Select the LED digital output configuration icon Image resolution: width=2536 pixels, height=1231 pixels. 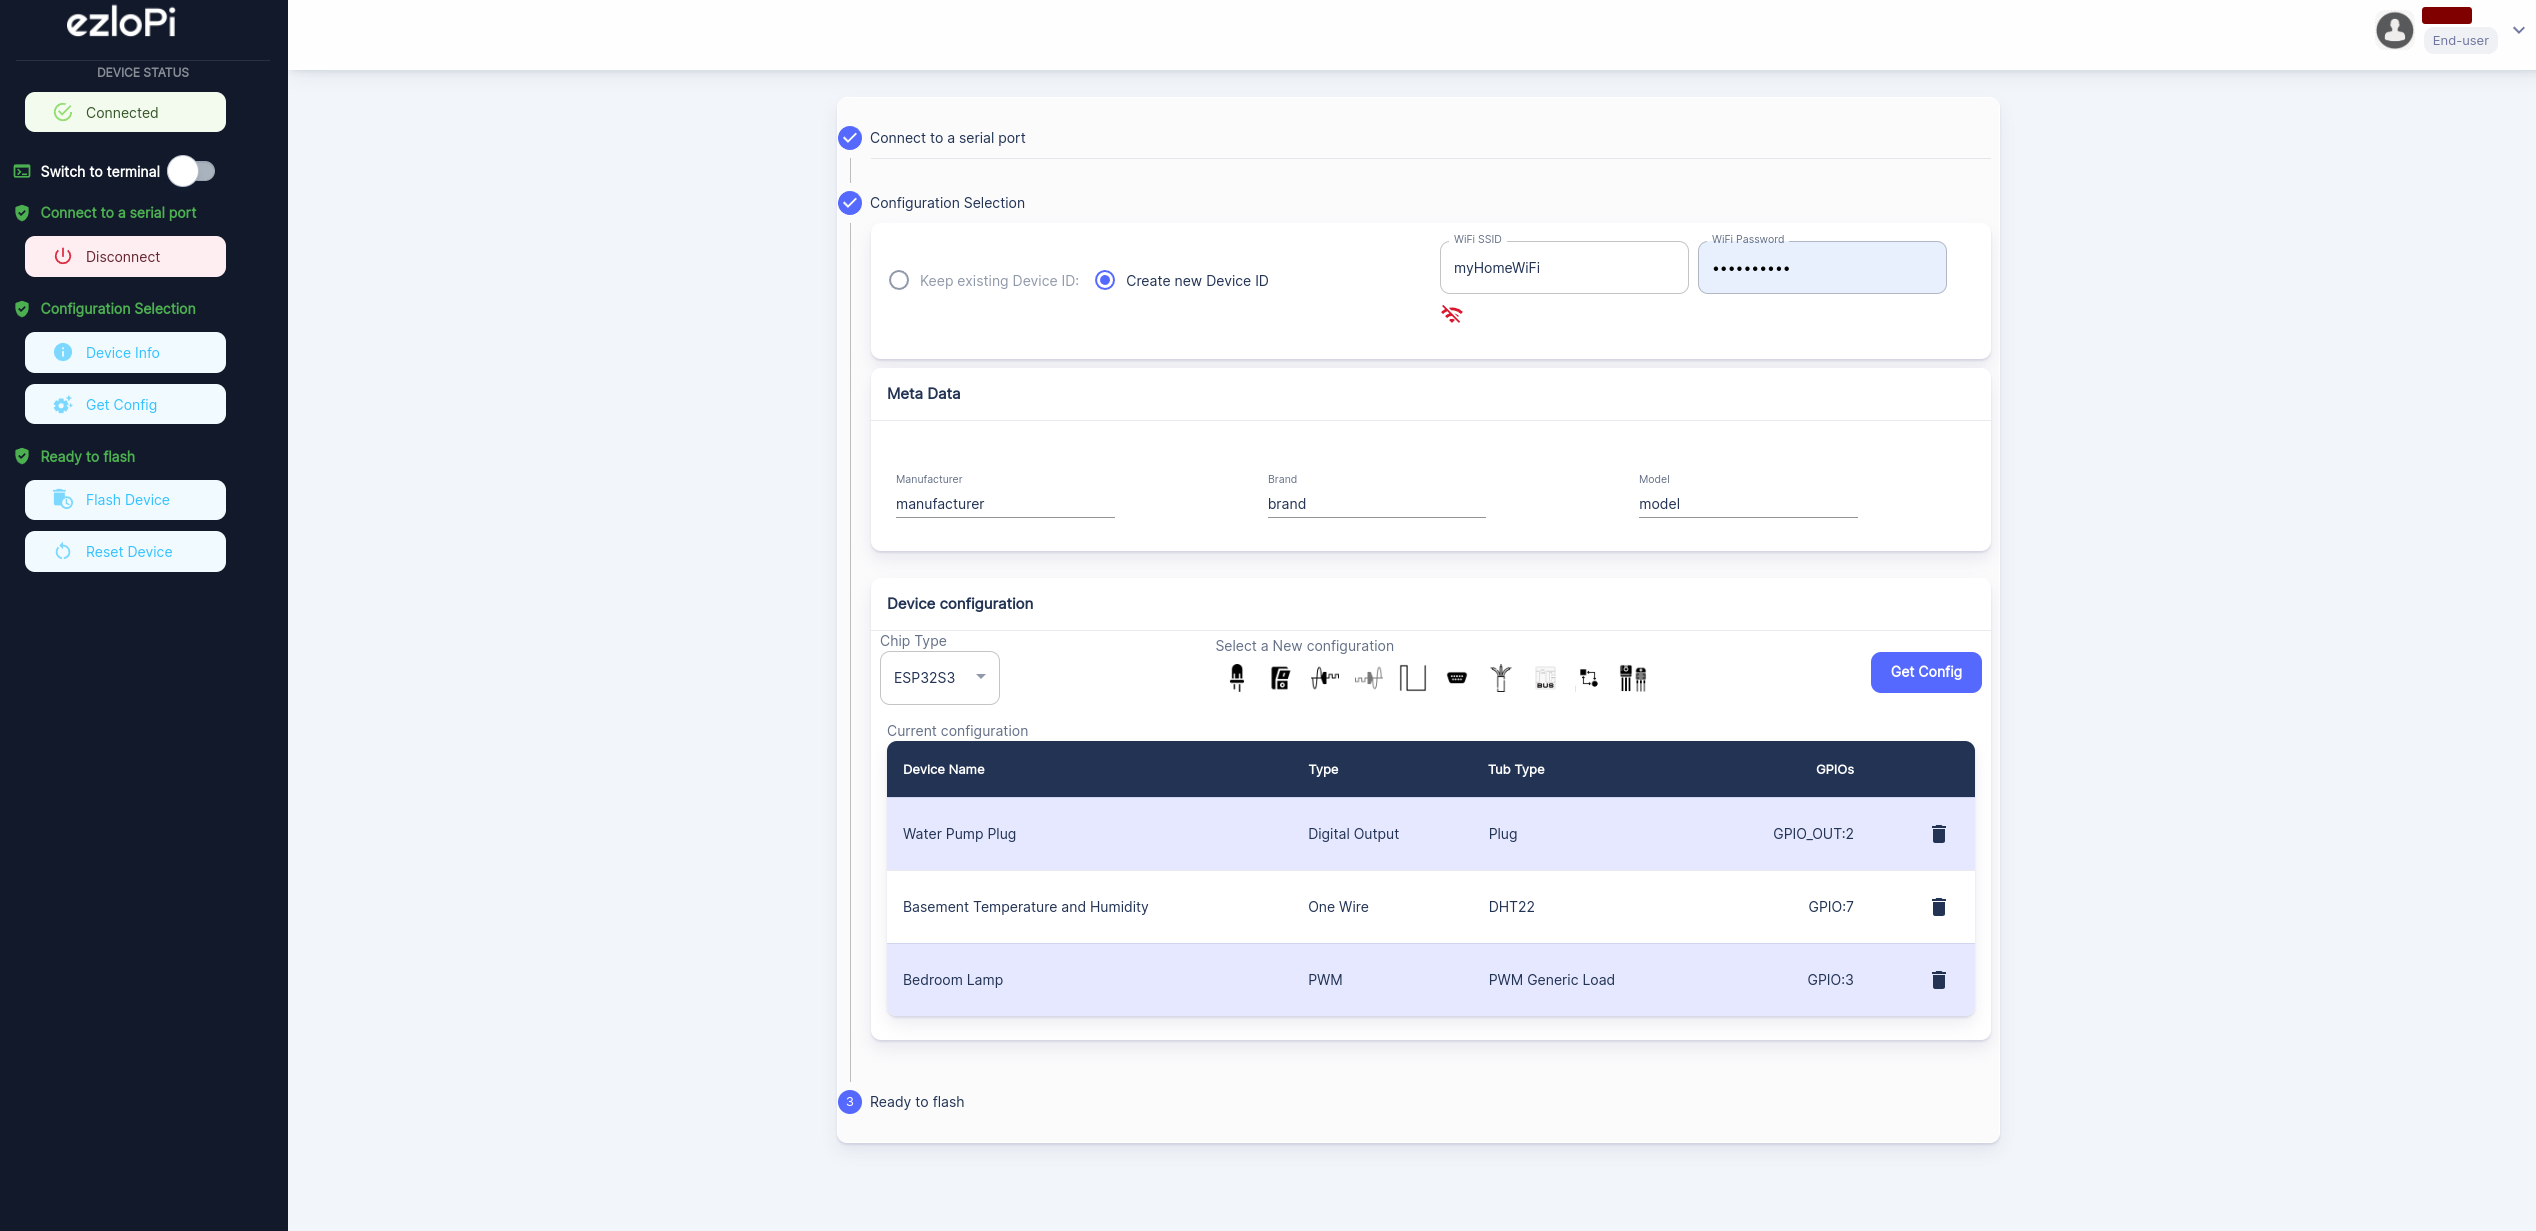click(x=1237, y=678)
